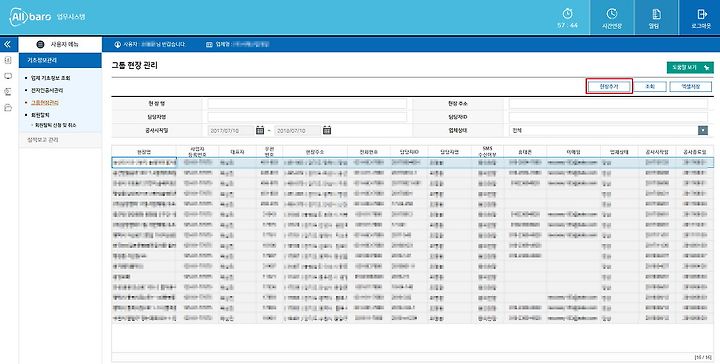Focus the 현장주소 input field
Viewport: 720px width, 364px height.
(x=608, y=104)
